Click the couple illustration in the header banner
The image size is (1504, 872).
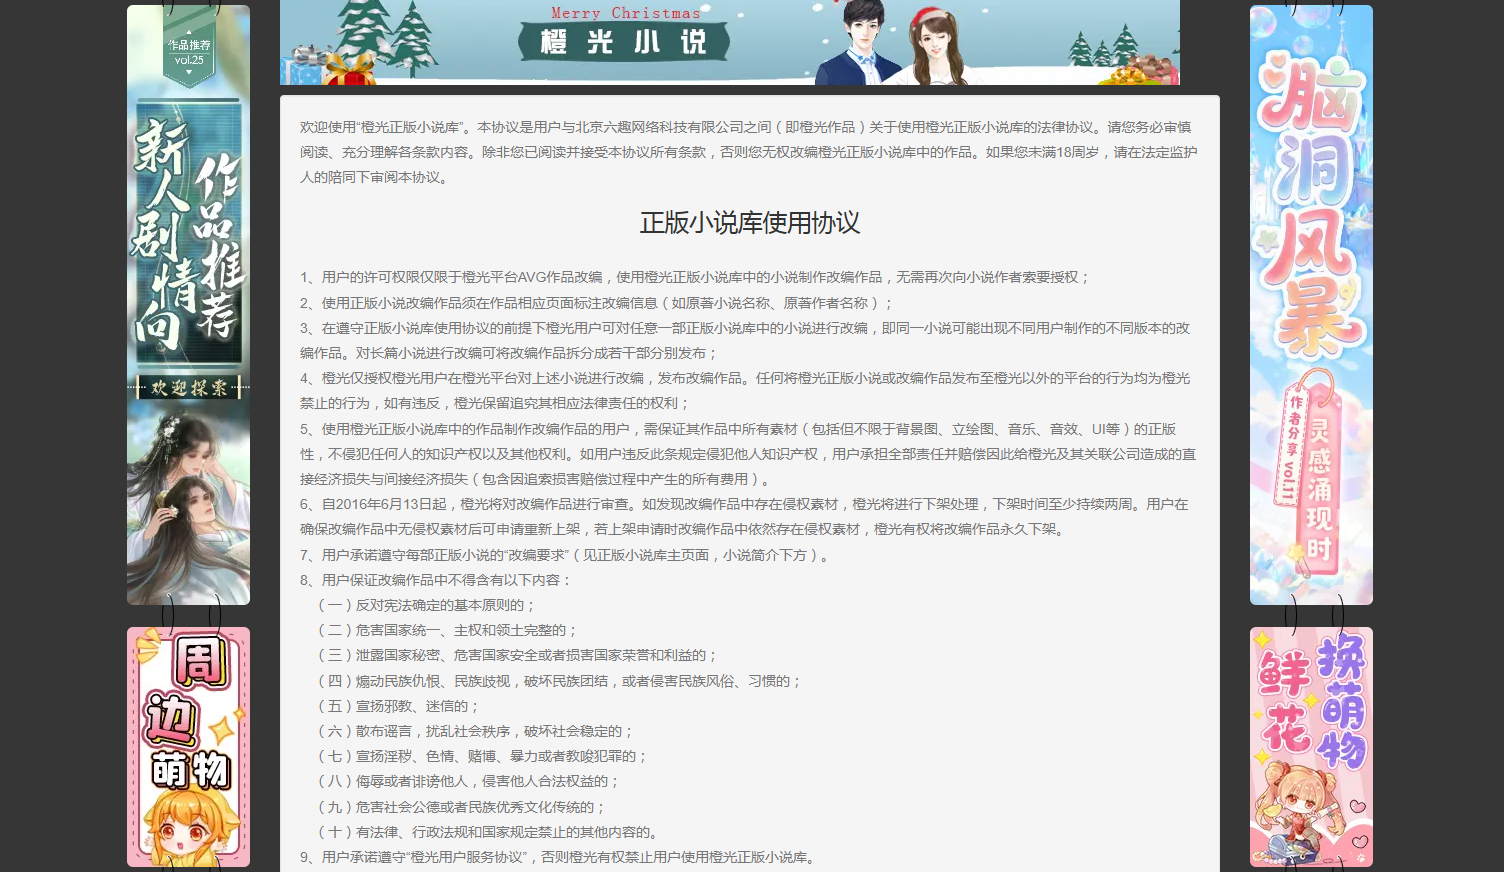click(x=895, y=45)
